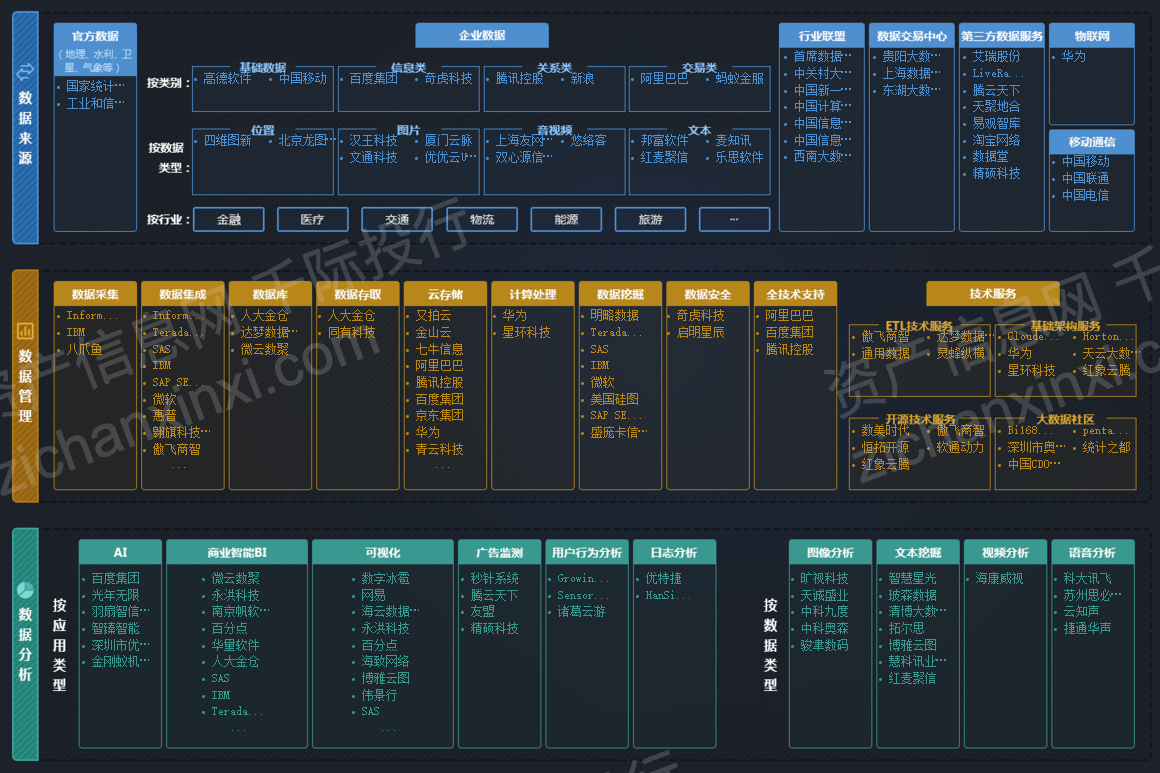Select 网易 under 可视化
This screenshot has width=1160, height=773.
coord(373,595)
